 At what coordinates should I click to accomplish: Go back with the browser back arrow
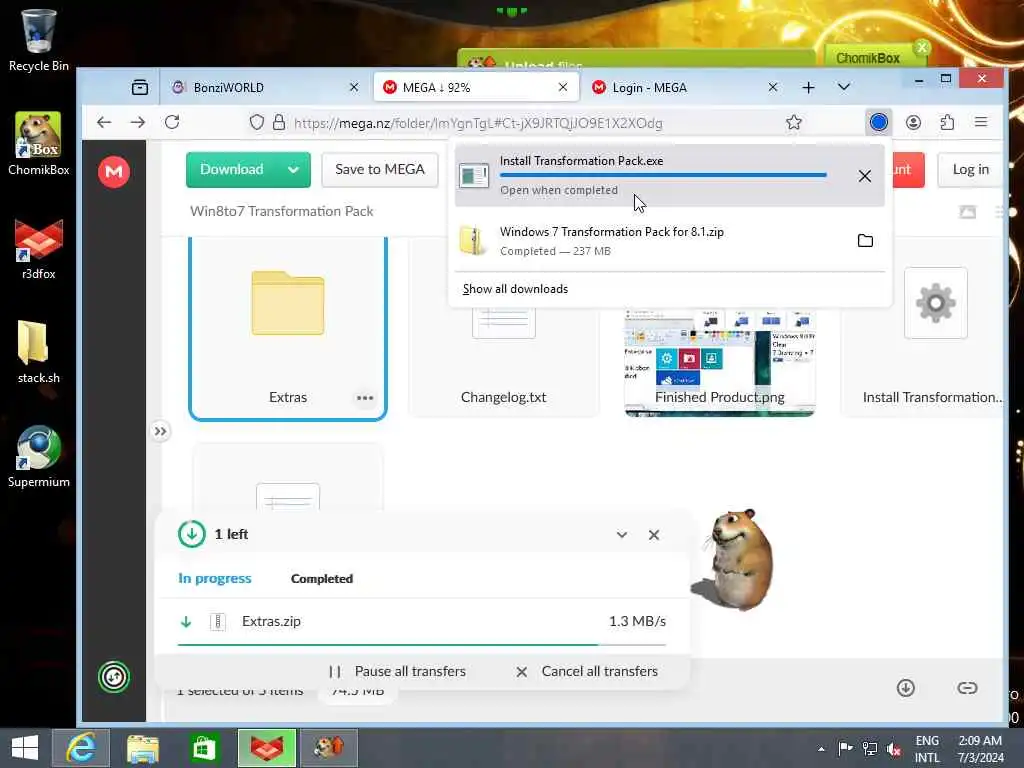104,122
